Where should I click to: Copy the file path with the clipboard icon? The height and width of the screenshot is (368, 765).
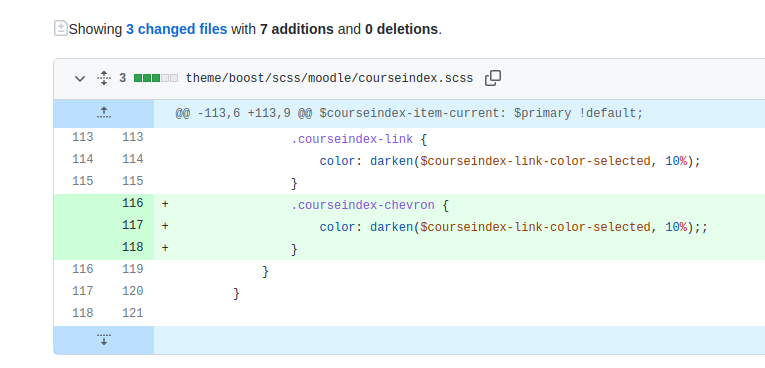493,78
